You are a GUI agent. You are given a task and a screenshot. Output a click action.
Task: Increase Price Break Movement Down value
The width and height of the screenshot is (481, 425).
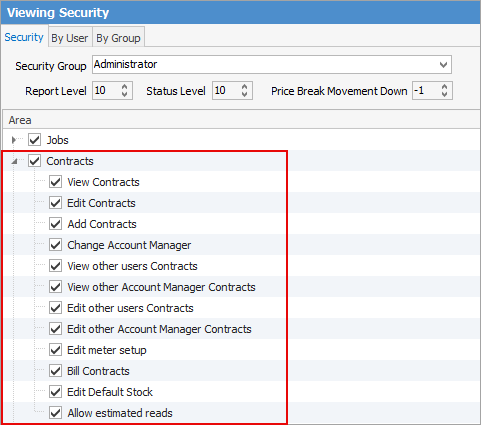444,87
